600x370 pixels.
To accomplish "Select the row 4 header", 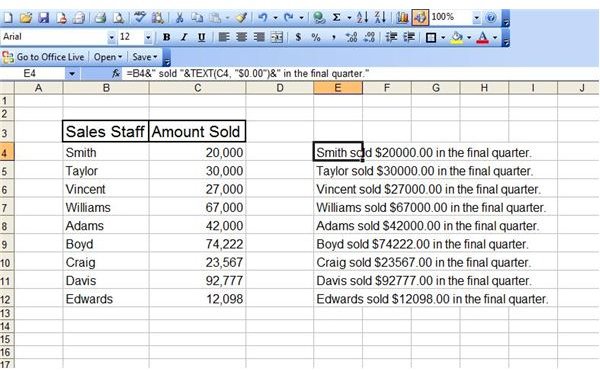I will tap(7, 153).
